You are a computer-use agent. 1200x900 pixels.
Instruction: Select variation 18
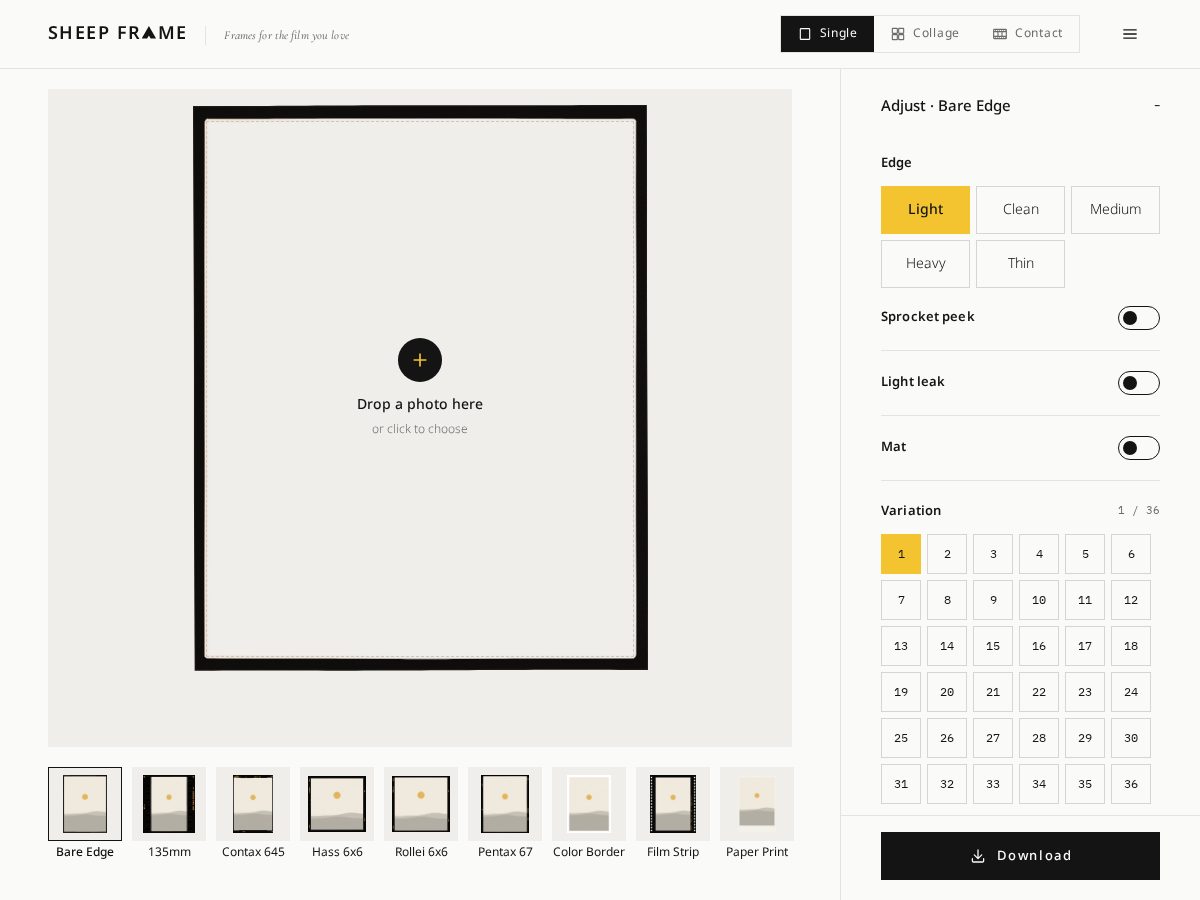(1131, 646)
